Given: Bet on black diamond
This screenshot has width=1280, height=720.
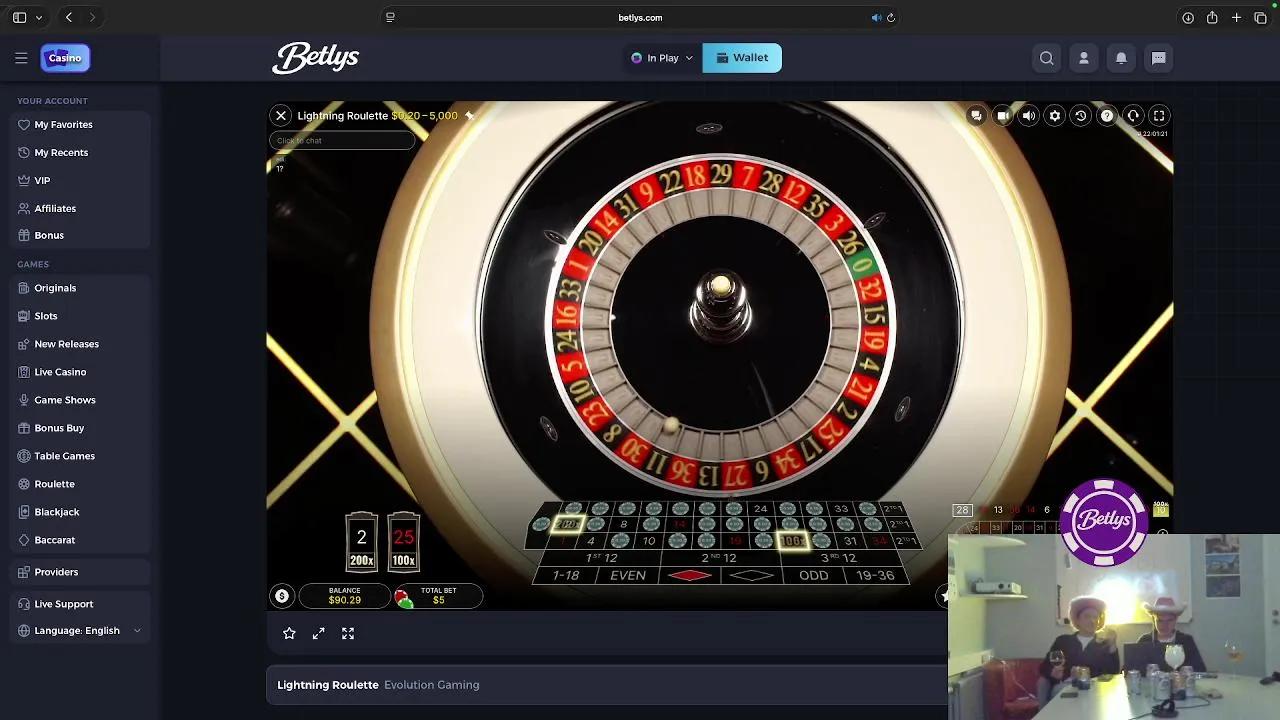Looking at the screenshot, I should coord(751,576).
